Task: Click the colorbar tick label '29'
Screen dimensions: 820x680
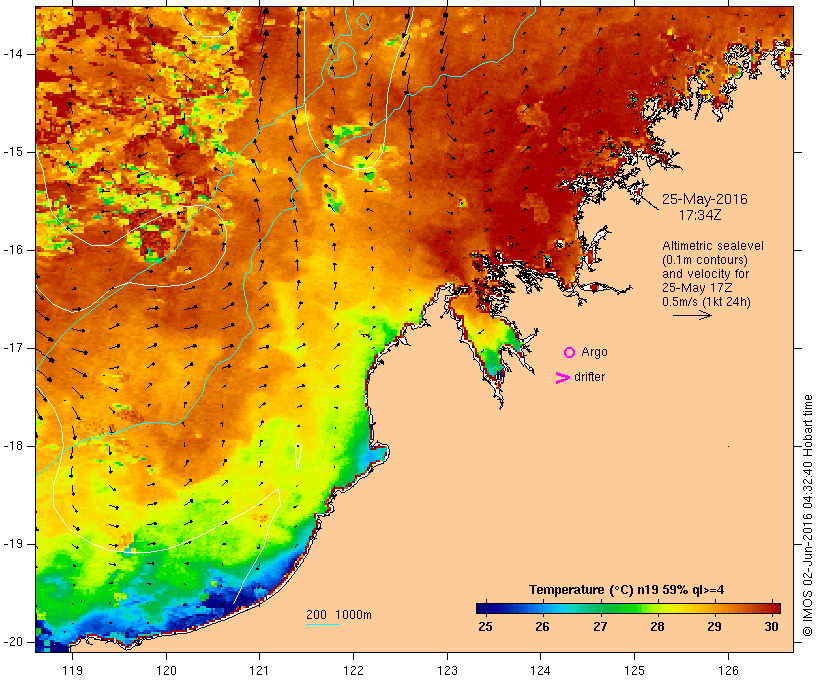Action: 714,627
